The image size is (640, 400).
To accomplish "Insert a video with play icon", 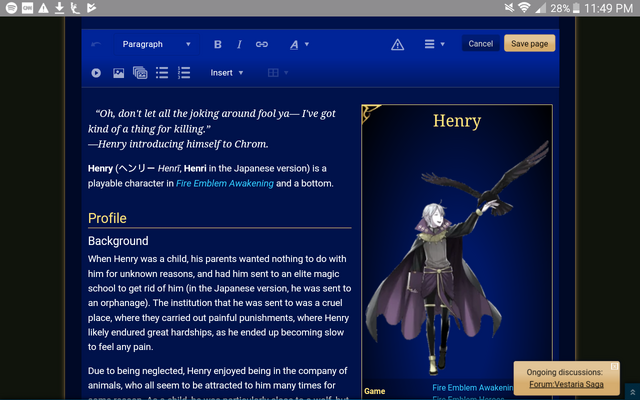I will [x=96, y=73].
